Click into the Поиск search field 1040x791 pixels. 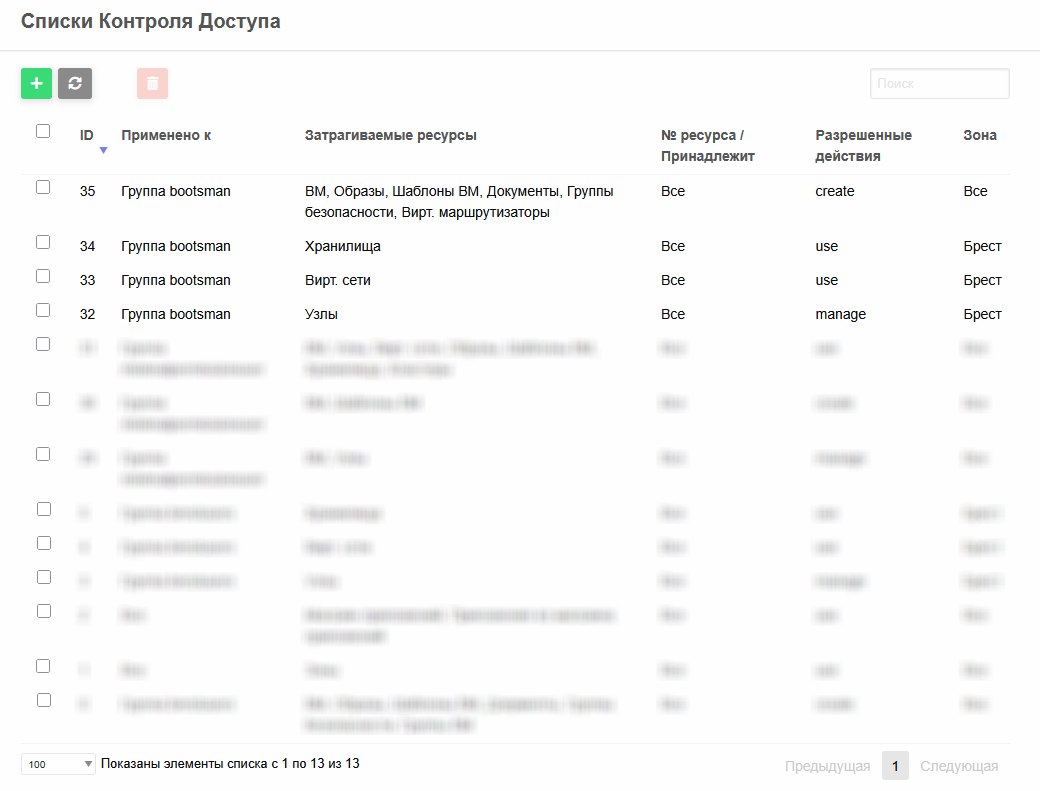[939, 84]
